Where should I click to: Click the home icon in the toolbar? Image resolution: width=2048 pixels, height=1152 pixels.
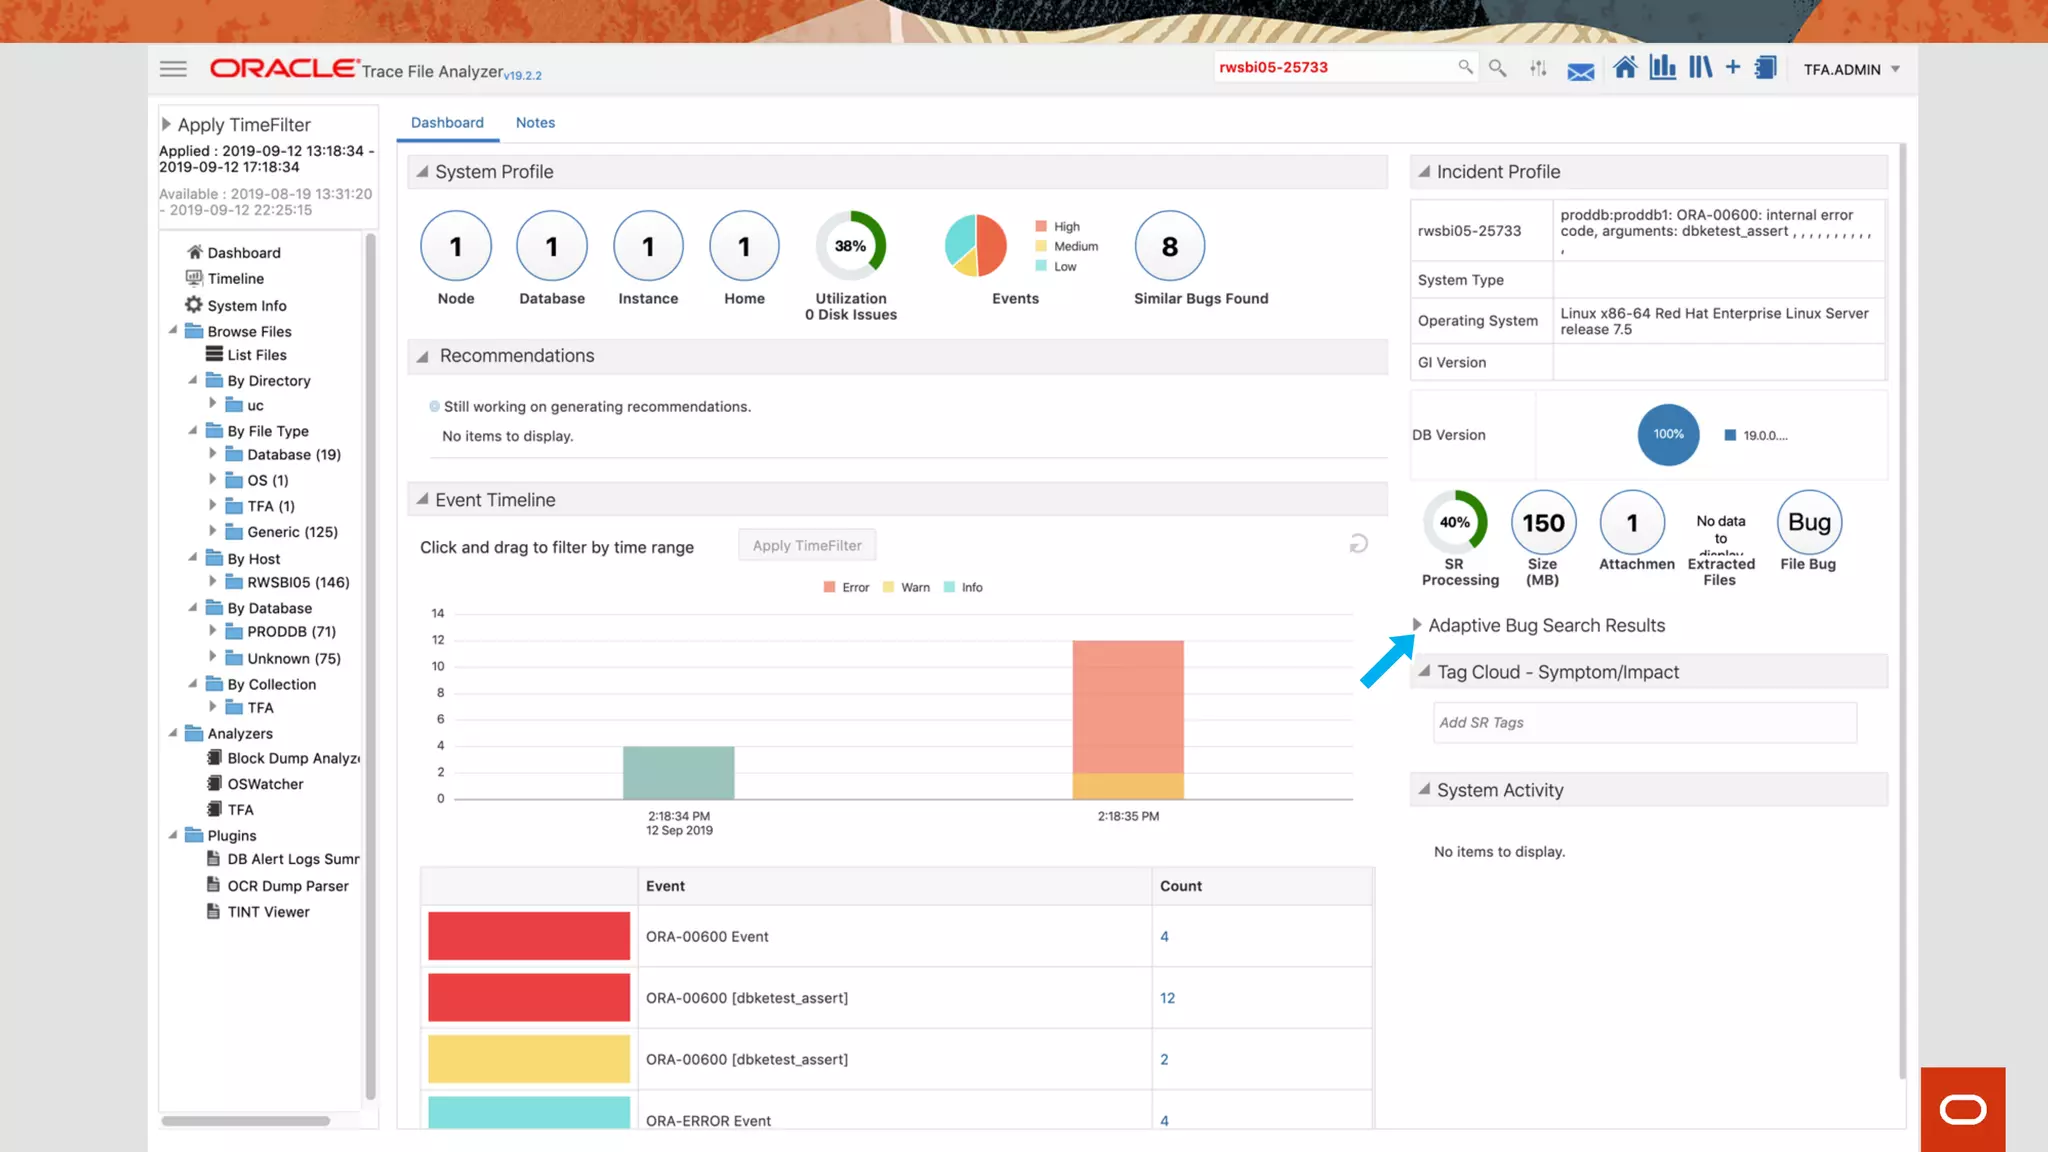[x=1625, y=68]
